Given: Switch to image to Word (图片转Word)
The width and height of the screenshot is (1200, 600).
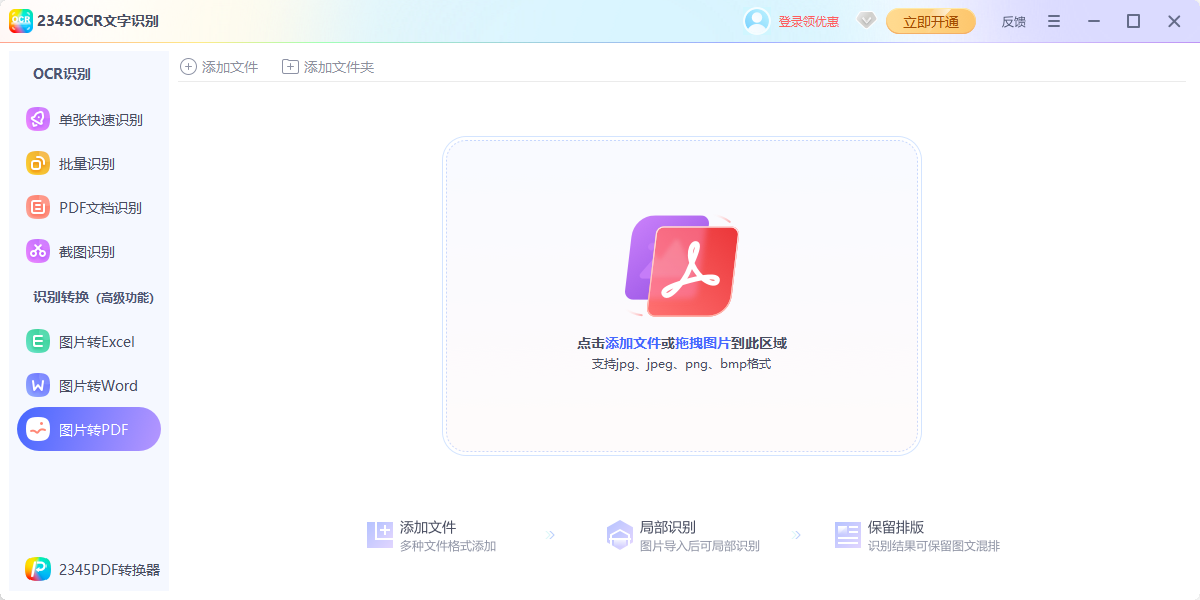Looking at the screenshot, I should click(x=98, y=386).
